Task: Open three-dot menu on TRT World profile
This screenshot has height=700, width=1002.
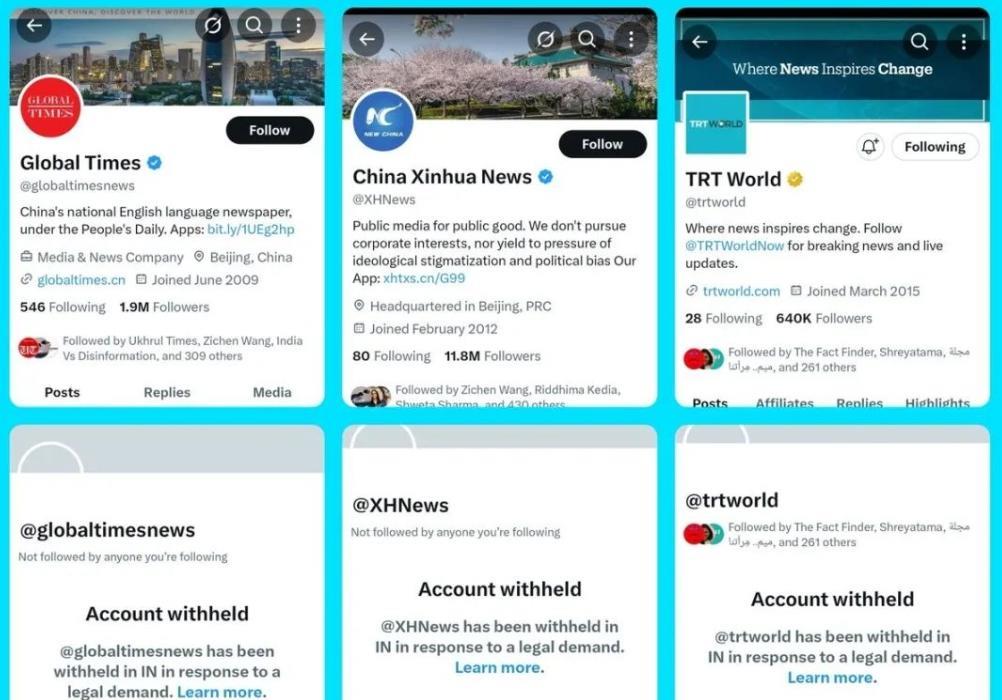Action: (964, 42)
